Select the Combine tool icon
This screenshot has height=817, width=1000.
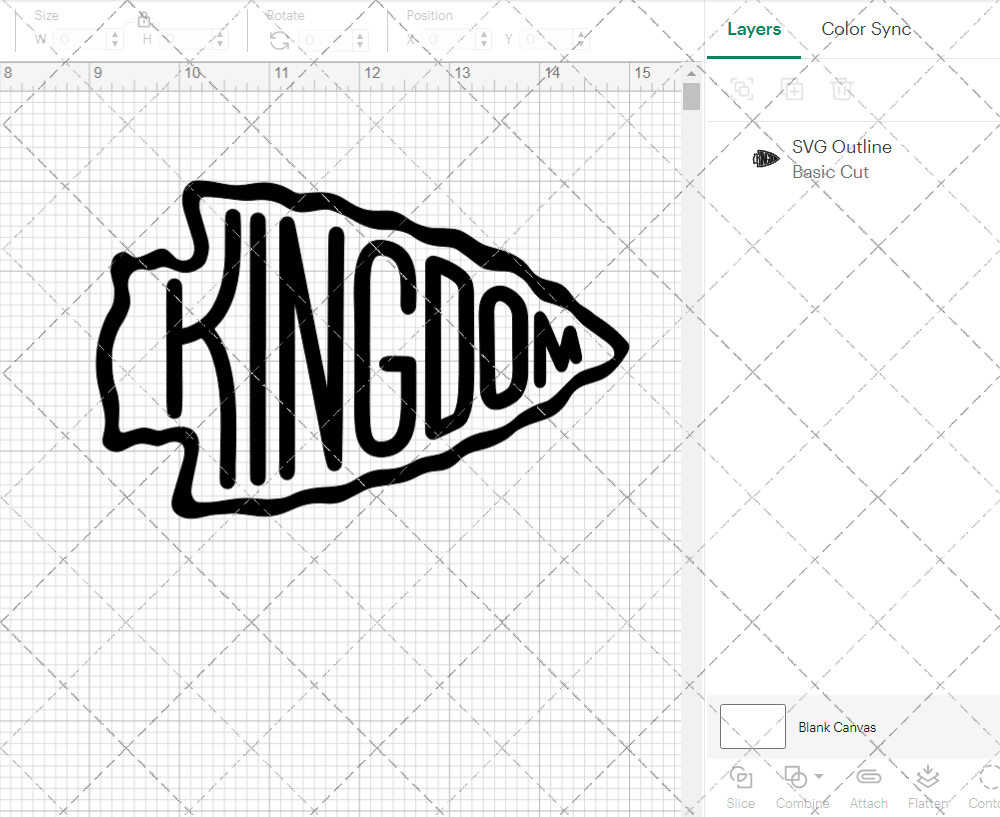795,778
